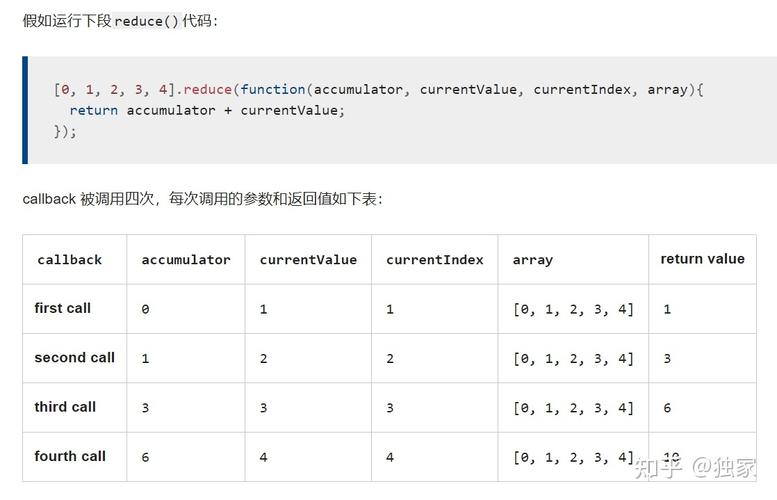777x500 pixels.
Task: Select the 'third call' row label
Action: [65, 407]
